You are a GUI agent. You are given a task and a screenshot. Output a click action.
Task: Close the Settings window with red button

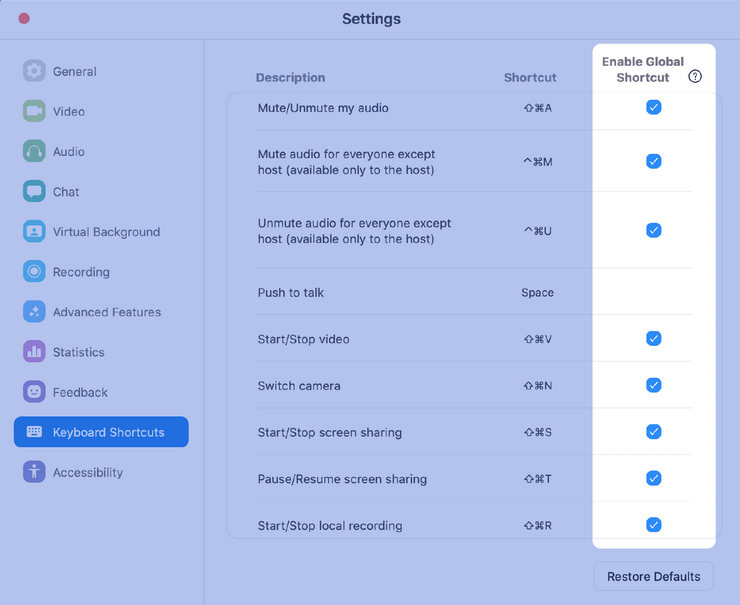click(x=24, y=18)
